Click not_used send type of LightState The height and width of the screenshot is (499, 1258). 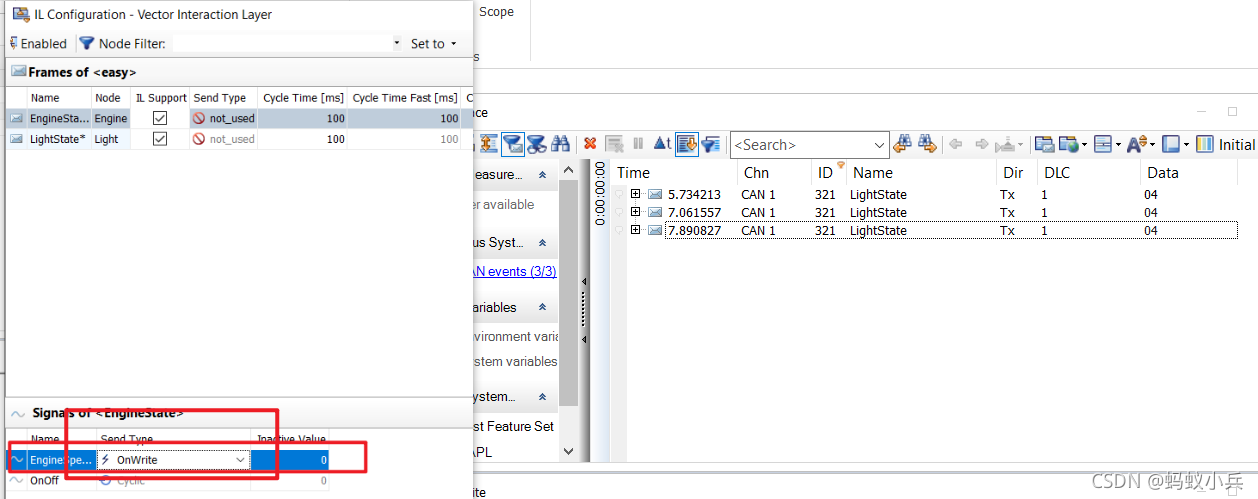tap(224, 139)
